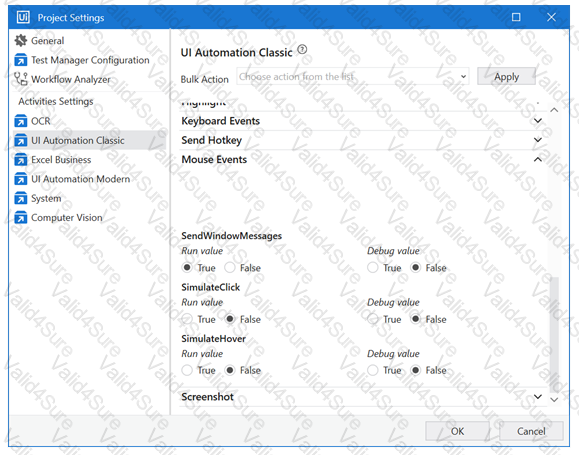This screenshot has width=579, height=455.
Task: Set SimulateHover run value to True
Action: (187, 370)
